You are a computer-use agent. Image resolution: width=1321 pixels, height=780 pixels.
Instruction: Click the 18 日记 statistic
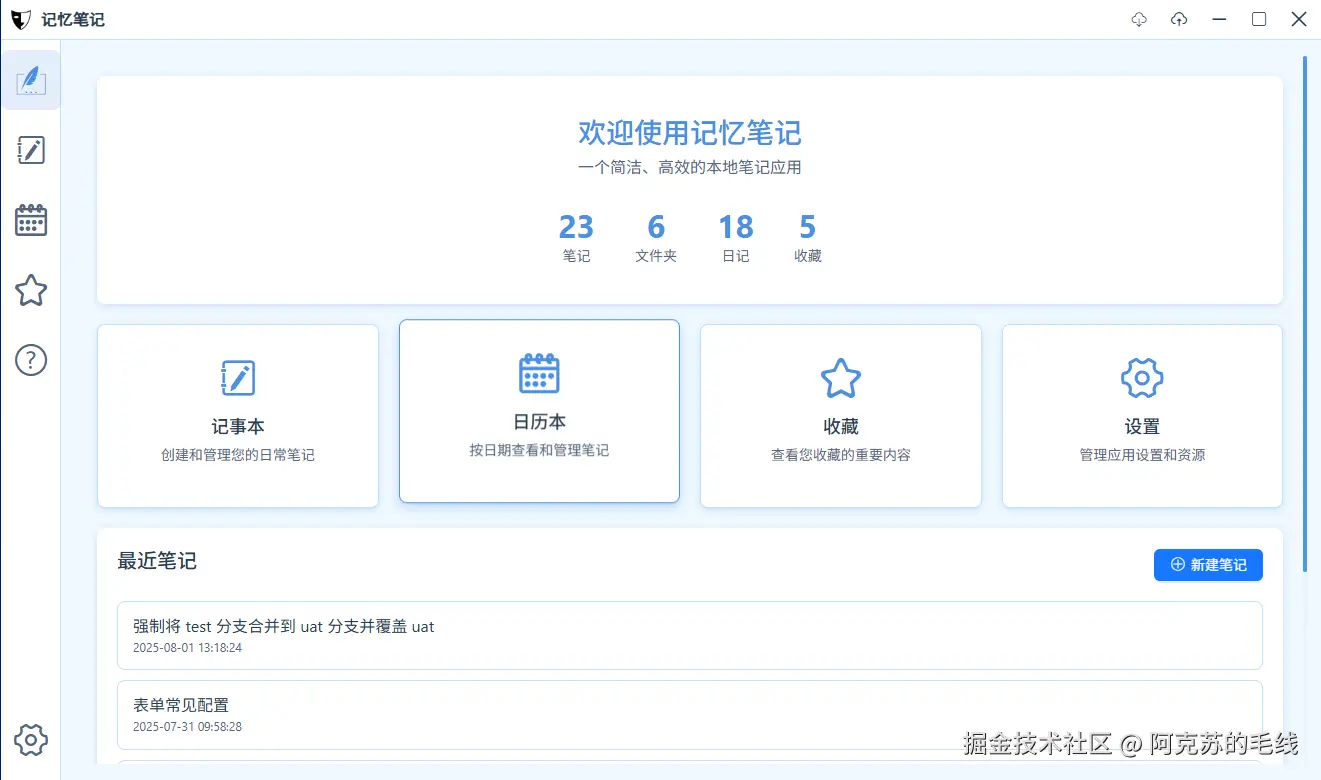click(x=736, y=237)
